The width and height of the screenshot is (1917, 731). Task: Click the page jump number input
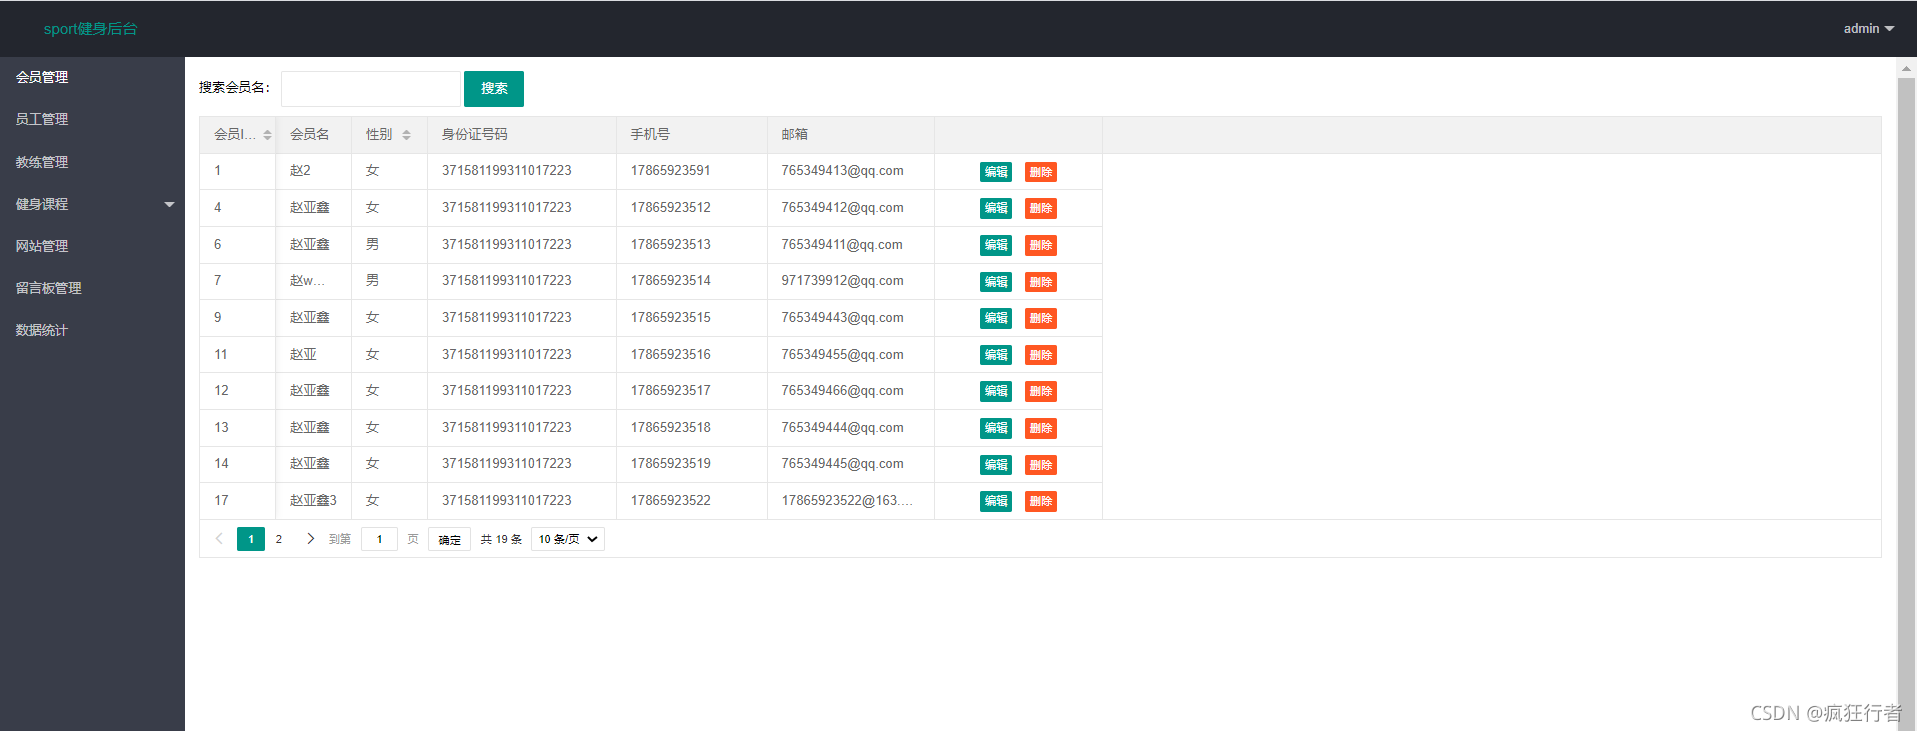pos(379,539)
